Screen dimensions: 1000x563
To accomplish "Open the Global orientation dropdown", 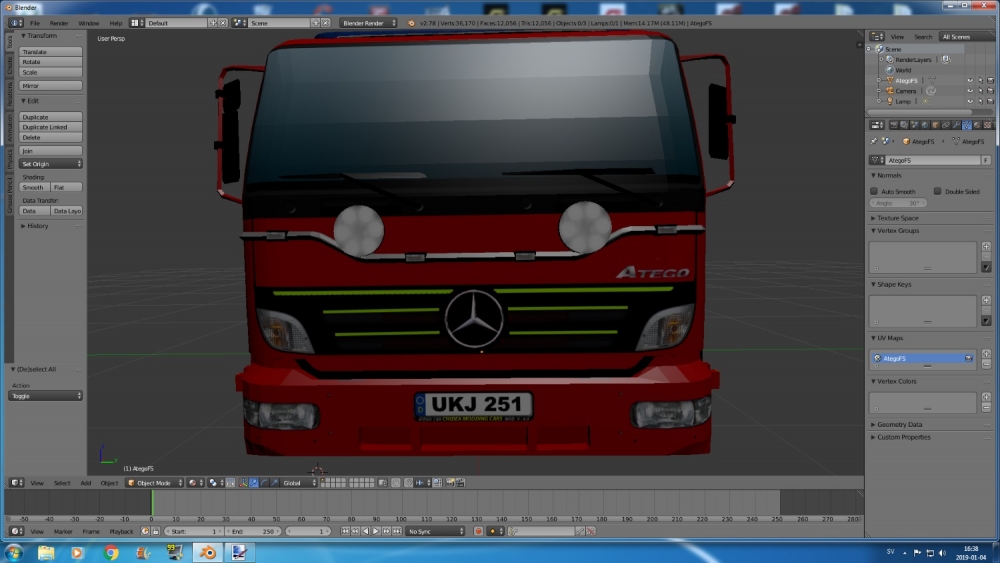I will click(x=299, y=483).
